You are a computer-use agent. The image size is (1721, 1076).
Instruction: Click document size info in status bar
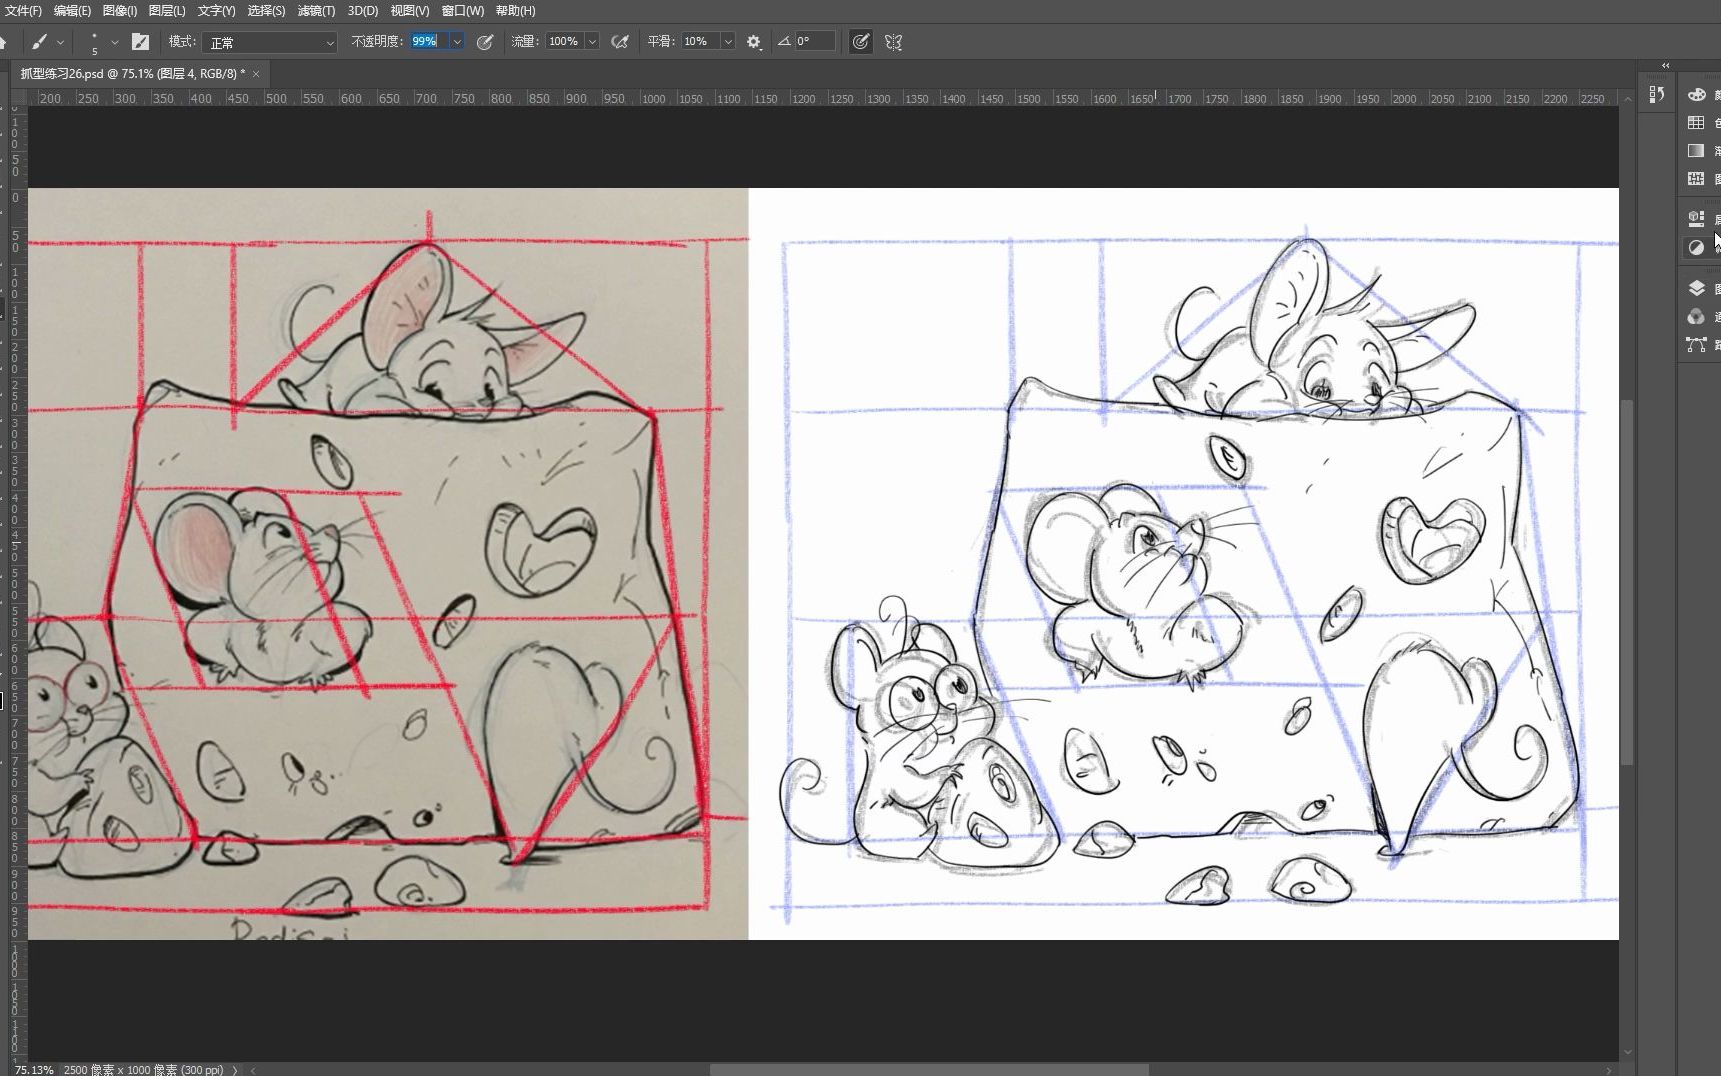coord(143,1070)
